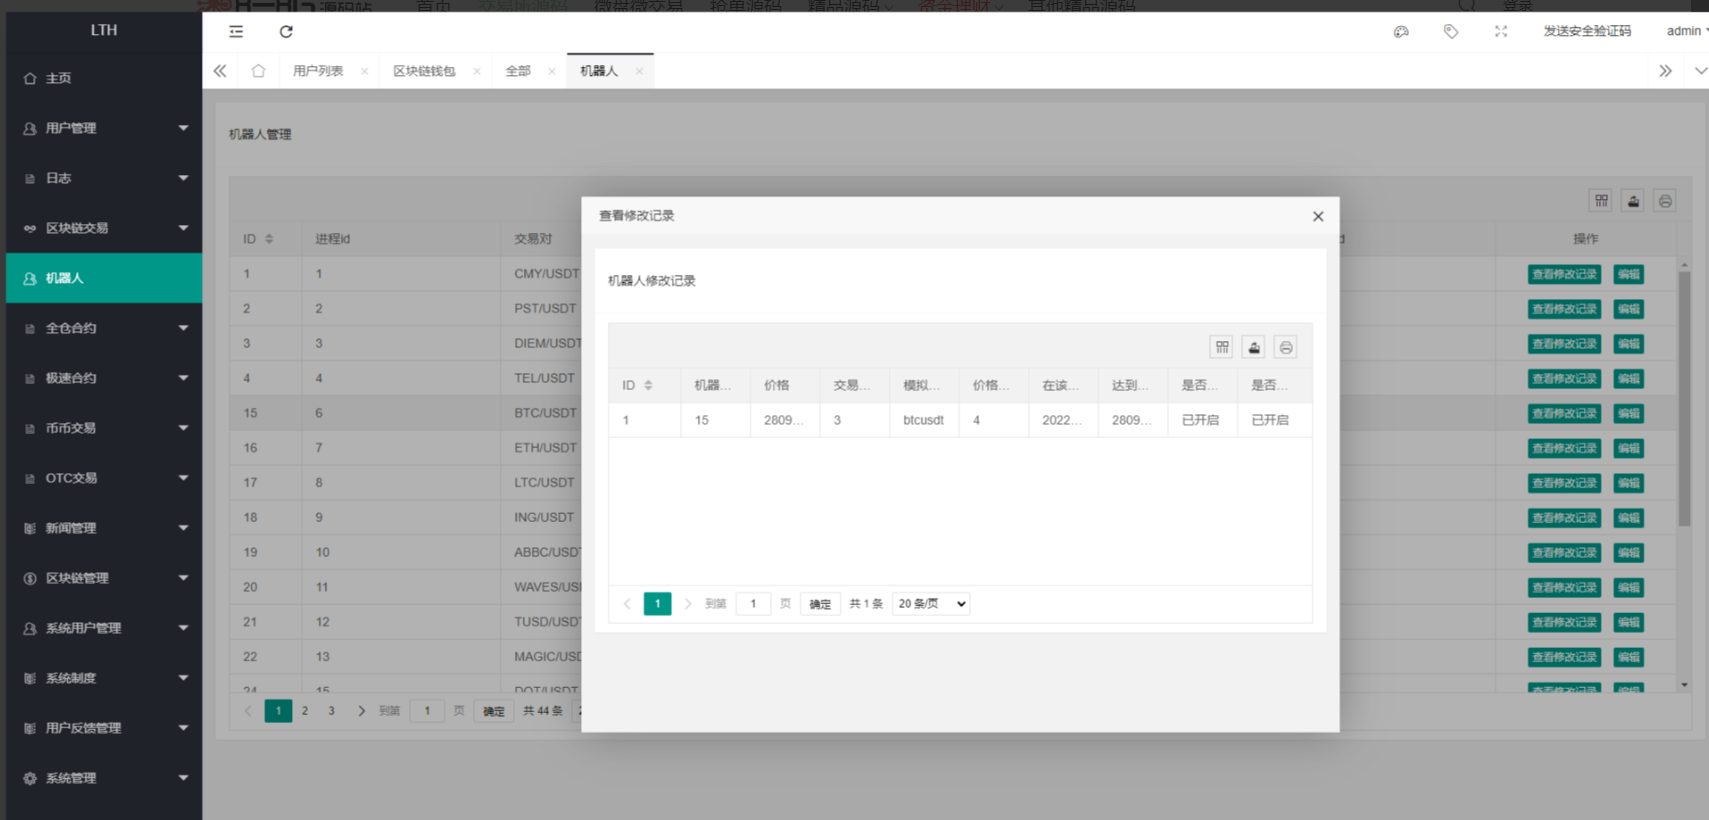Enter fullscreen using the expand icon
This screenshot has height=820, width=1709.
[1501, 32]
